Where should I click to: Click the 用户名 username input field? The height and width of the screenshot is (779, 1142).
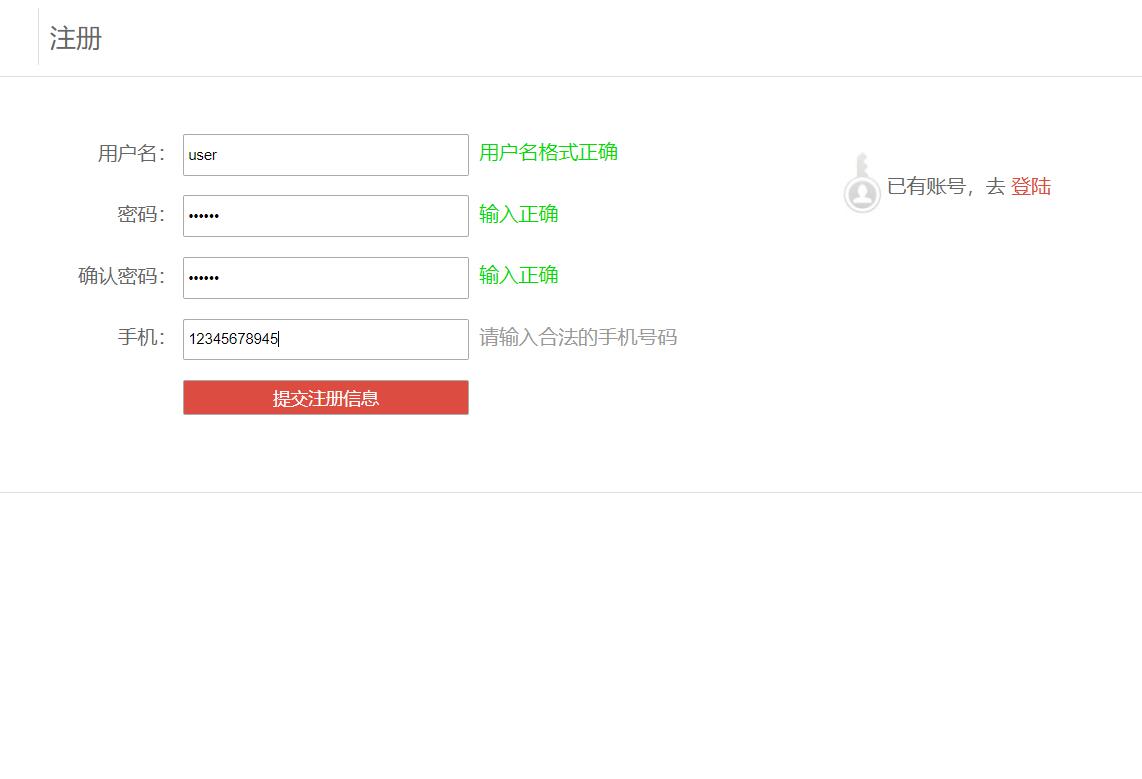coord(325,154)
